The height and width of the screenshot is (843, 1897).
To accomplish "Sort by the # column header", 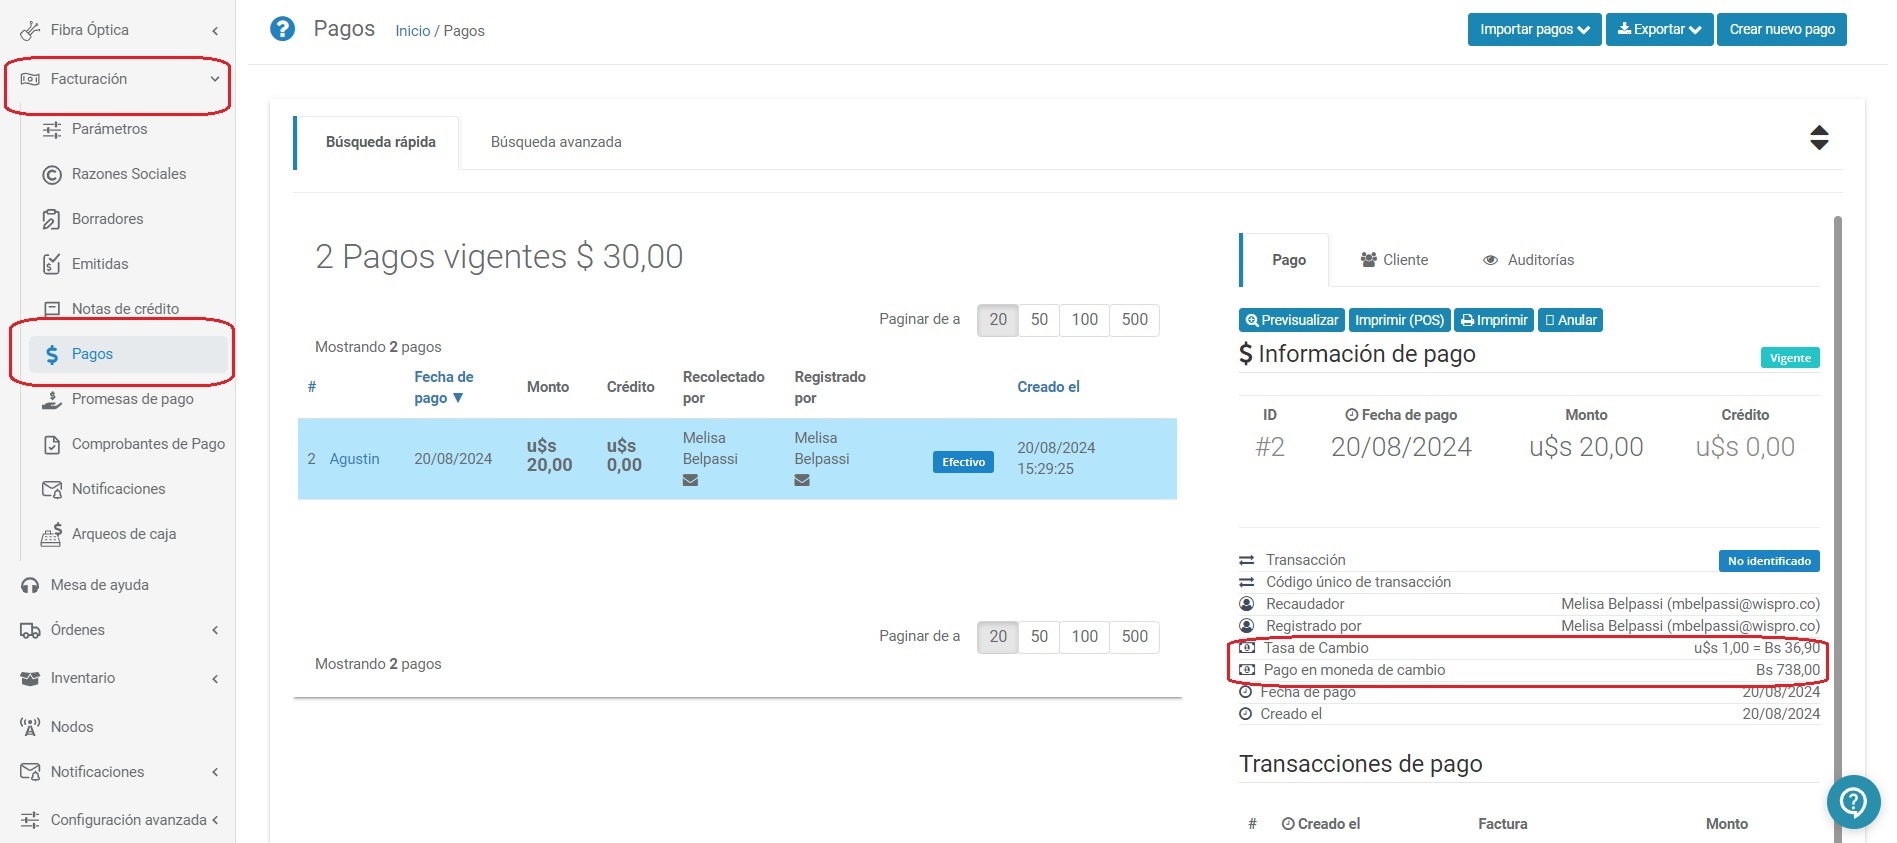I will [312, 387].
